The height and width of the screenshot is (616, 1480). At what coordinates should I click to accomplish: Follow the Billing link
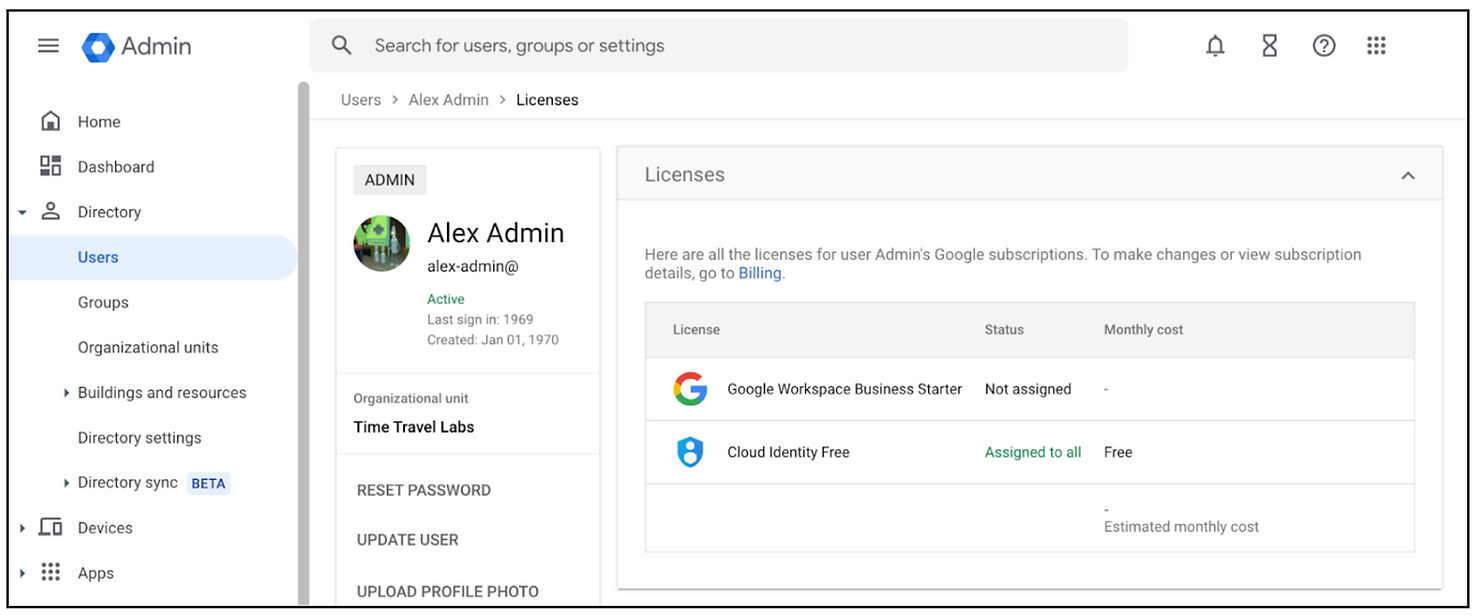pos(760,273)
